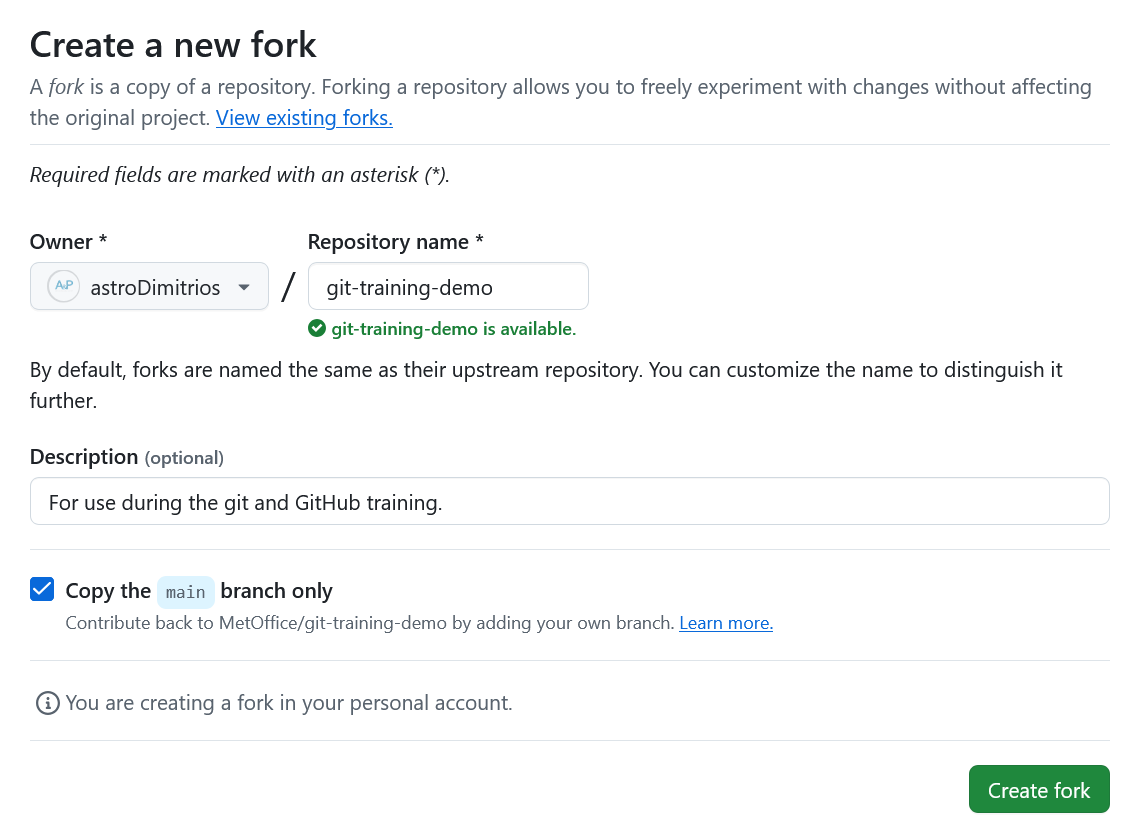Select the Create a new fork heading
The image size is (1136, 838).
click(172, 44)
